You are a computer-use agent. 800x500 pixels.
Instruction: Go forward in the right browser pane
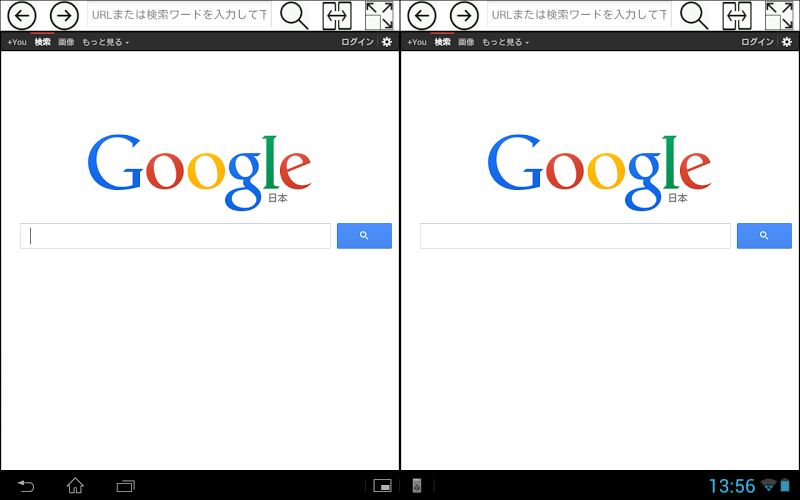tap(464, 15)
